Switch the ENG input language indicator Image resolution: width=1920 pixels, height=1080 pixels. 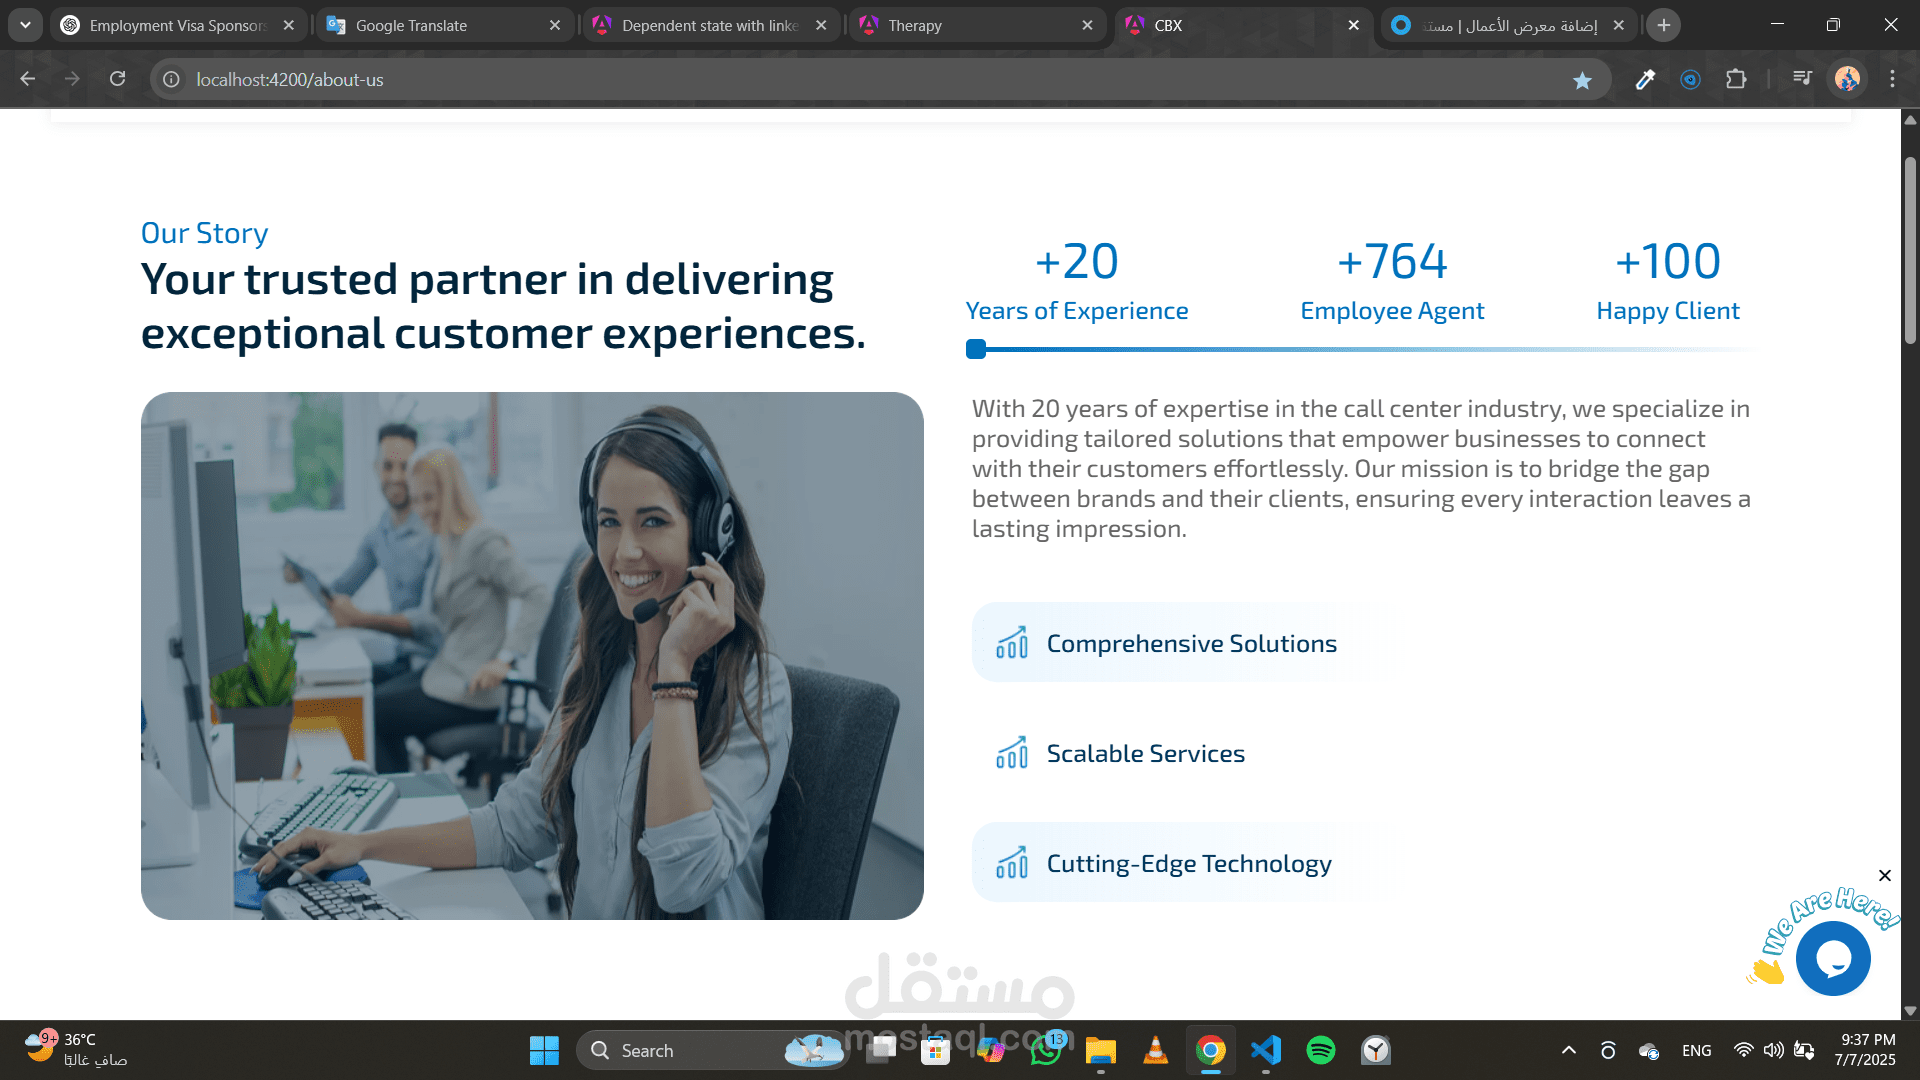[1696, 1050]
